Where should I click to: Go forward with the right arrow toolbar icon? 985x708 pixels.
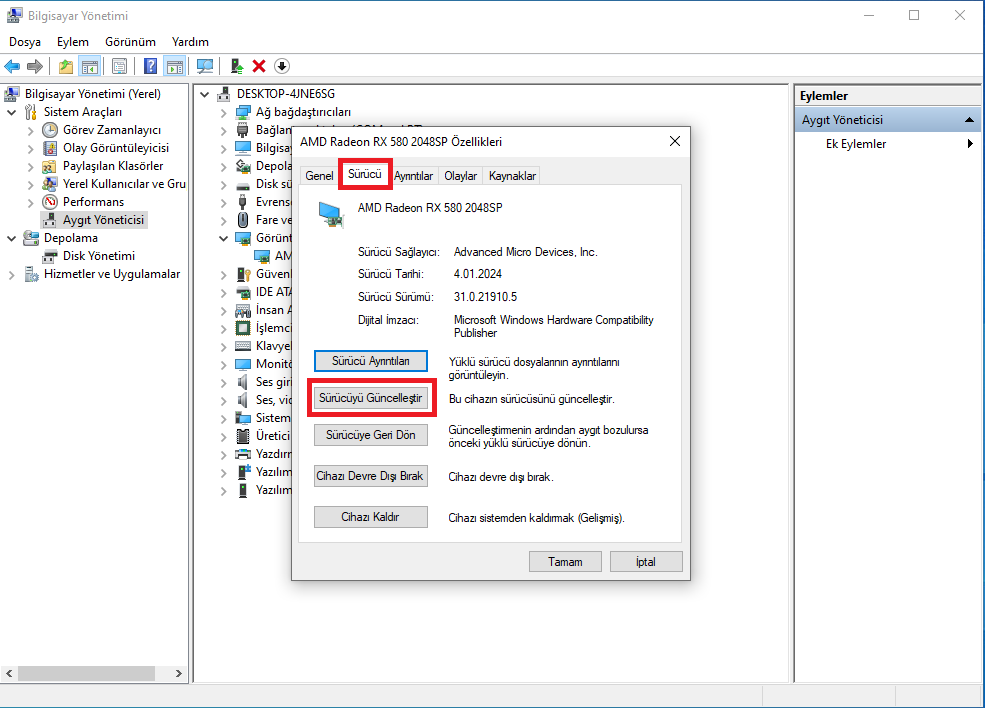(35, 66)
